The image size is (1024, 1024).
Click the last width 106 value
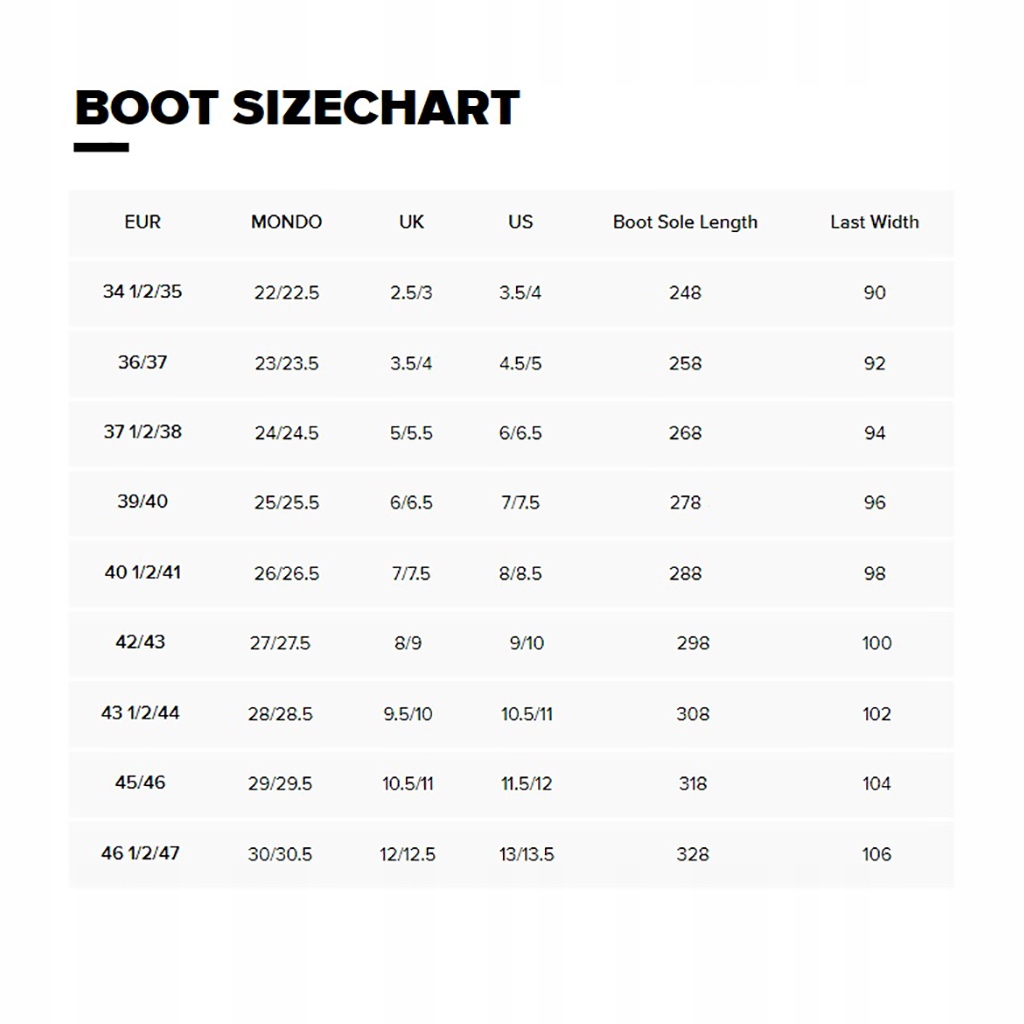click(876, 854)
